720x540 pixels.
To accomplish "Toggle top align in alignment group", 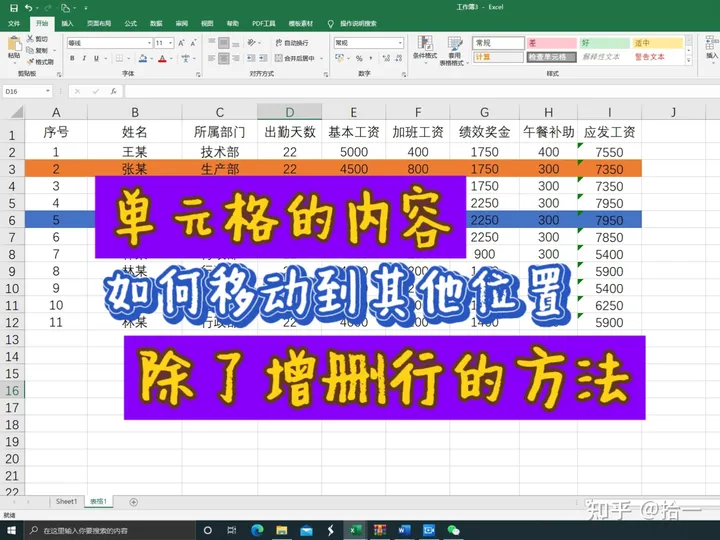I will [x=212, y=43].
